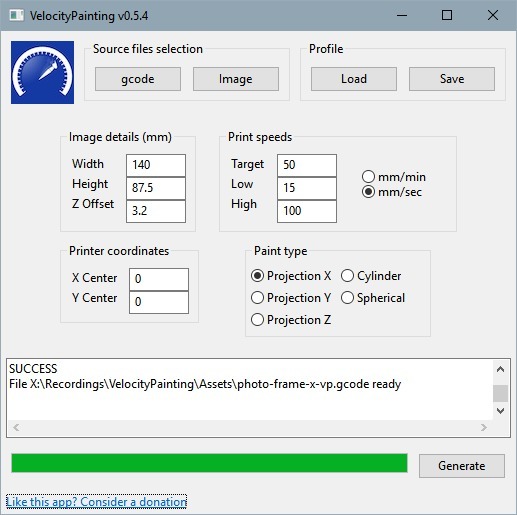Select Projection Y paint type

(x=291, y=298)
